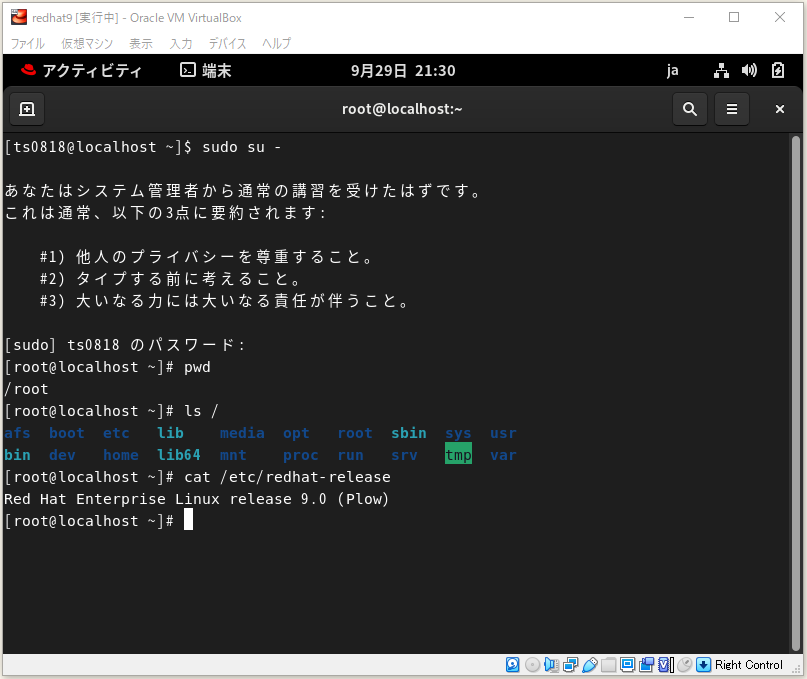Open the shared folders status icon
This screenshot has width=807, height=679.
point(608,665)
